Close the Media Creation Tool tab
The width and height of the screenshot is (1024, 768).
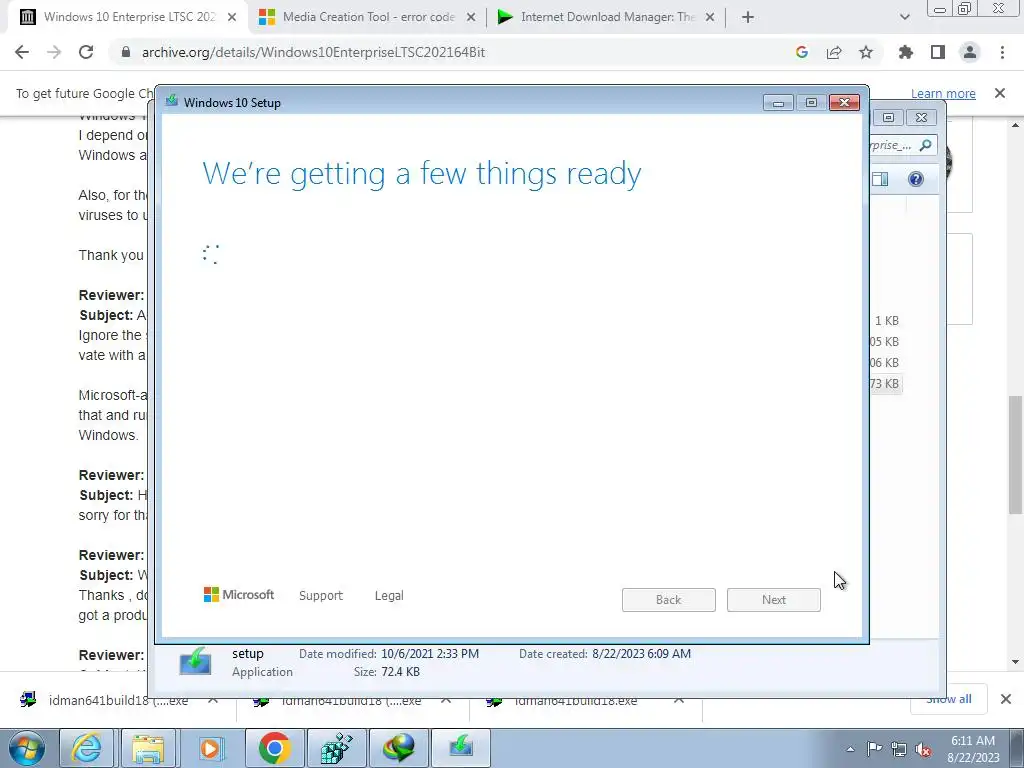point(471,18)
